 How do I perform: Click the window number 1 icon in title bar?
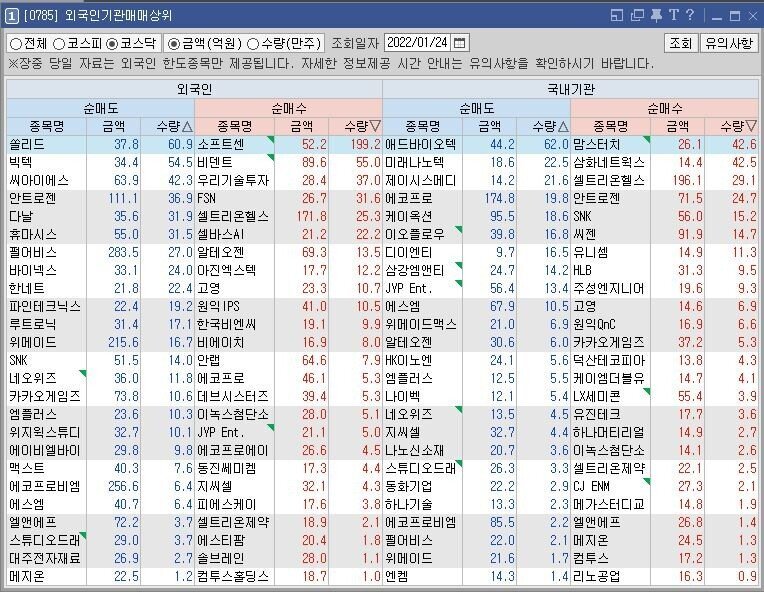[11, 16]
